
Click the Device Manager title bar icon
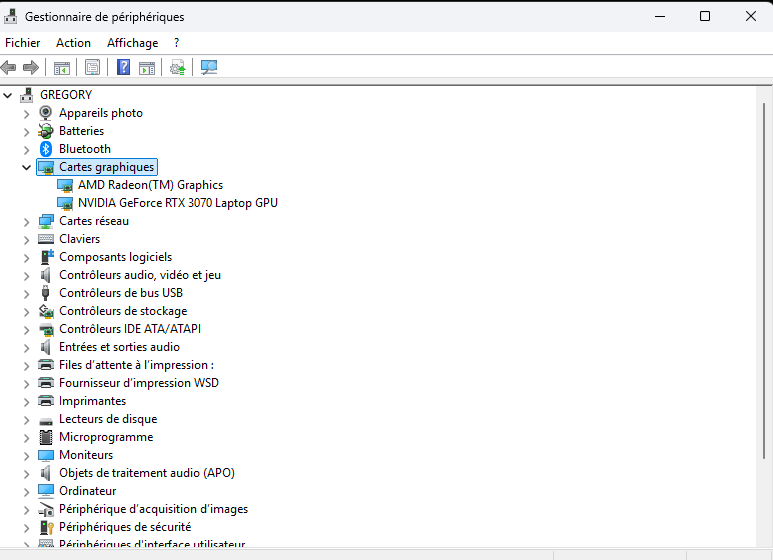click(11, 17)
